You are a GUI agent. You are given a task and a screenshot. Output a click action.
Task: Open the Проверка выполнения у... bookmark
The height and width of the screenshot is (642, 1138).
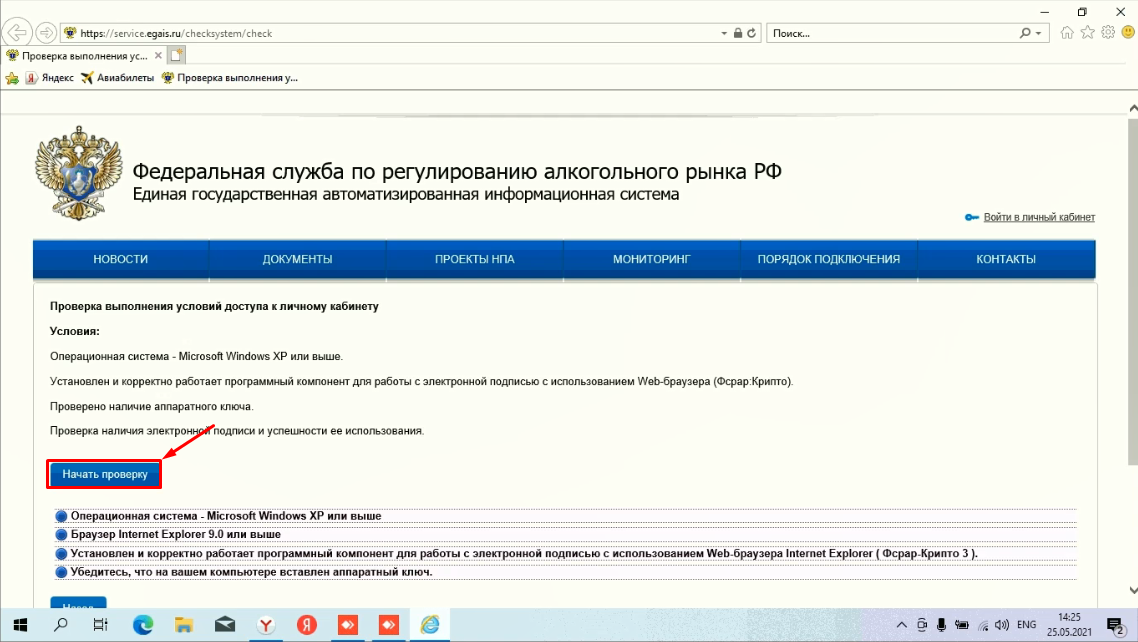tap(229, 78)
